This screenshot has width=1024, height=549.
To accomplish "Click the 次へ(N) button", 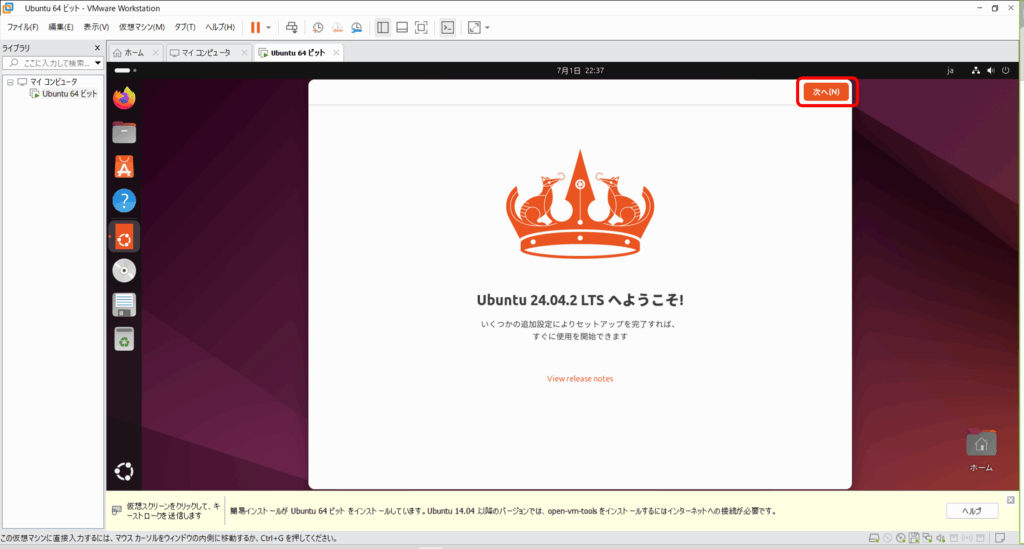I will pos(826,92).
